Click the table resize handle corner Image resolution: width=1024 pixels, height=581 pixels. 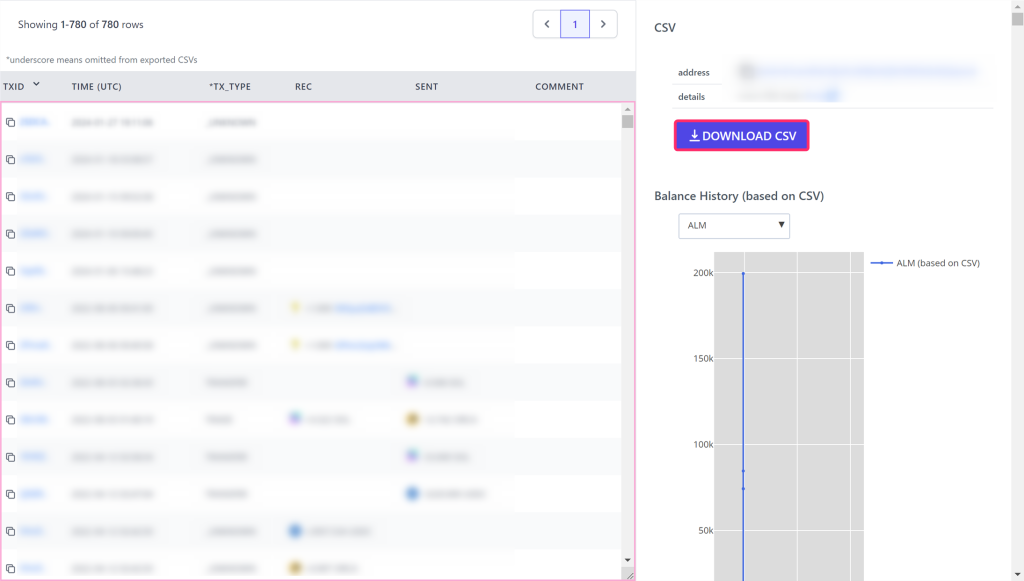coord(628,574)
